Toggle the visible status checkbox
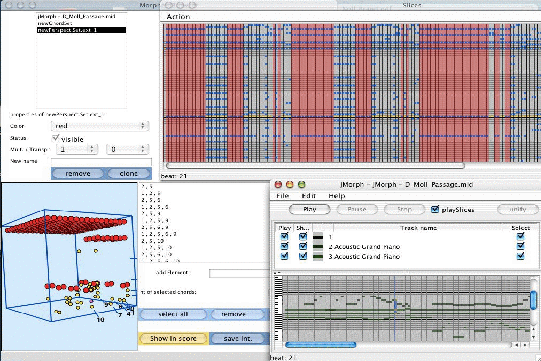Image resolution: width=541 pixels, height=361 pixels. 55,138
